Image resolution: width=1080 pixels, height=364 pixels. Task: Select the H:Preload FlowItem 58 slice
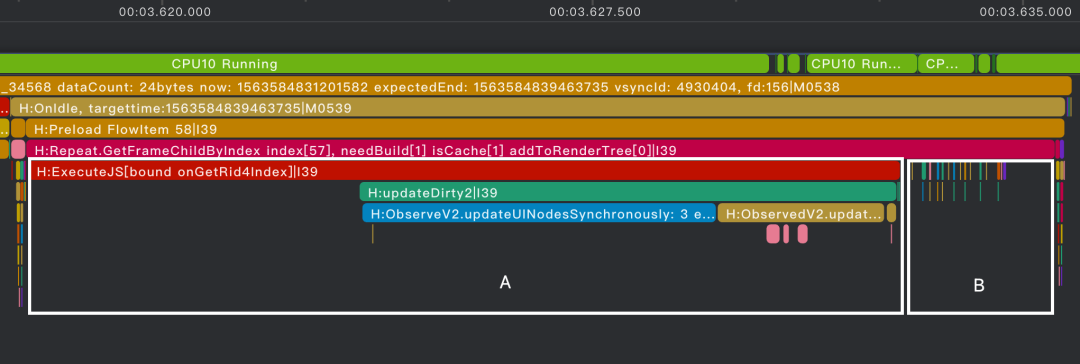coord(545,129)
